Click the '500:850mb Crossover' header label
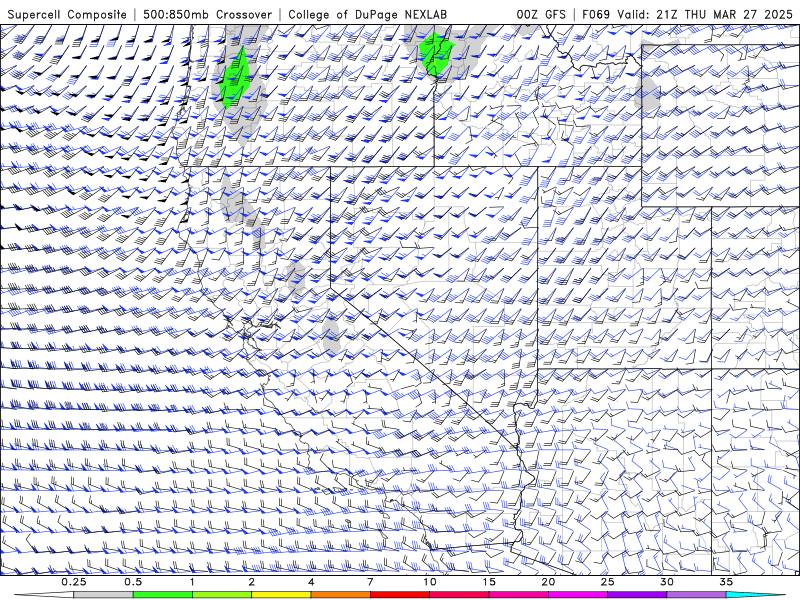This screenshot has height=600, width=800. [207, 14]
